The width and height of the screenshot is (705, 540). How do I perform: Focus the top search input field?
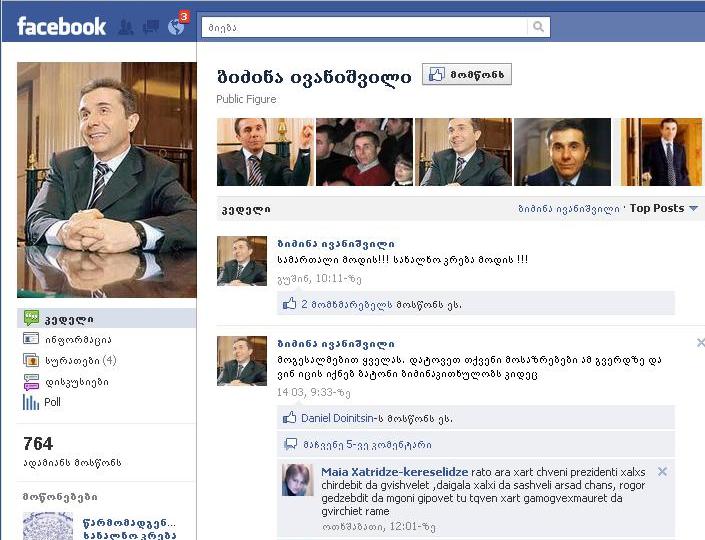364,27
